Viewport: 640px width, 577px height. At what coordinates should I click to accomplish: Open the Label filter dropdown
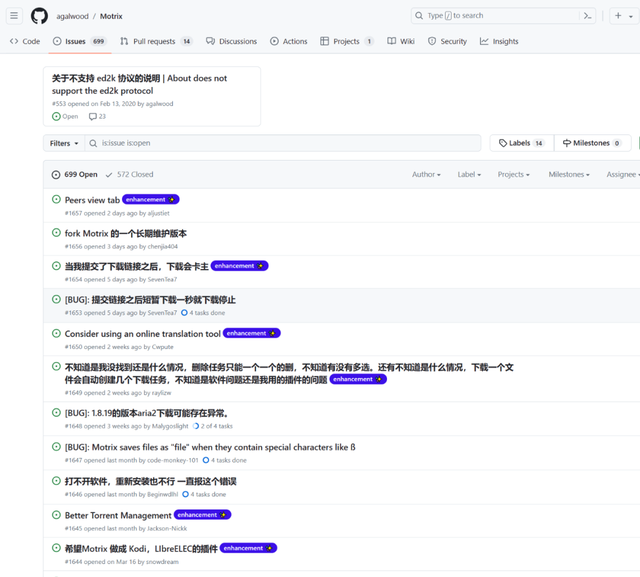(469, 175)
